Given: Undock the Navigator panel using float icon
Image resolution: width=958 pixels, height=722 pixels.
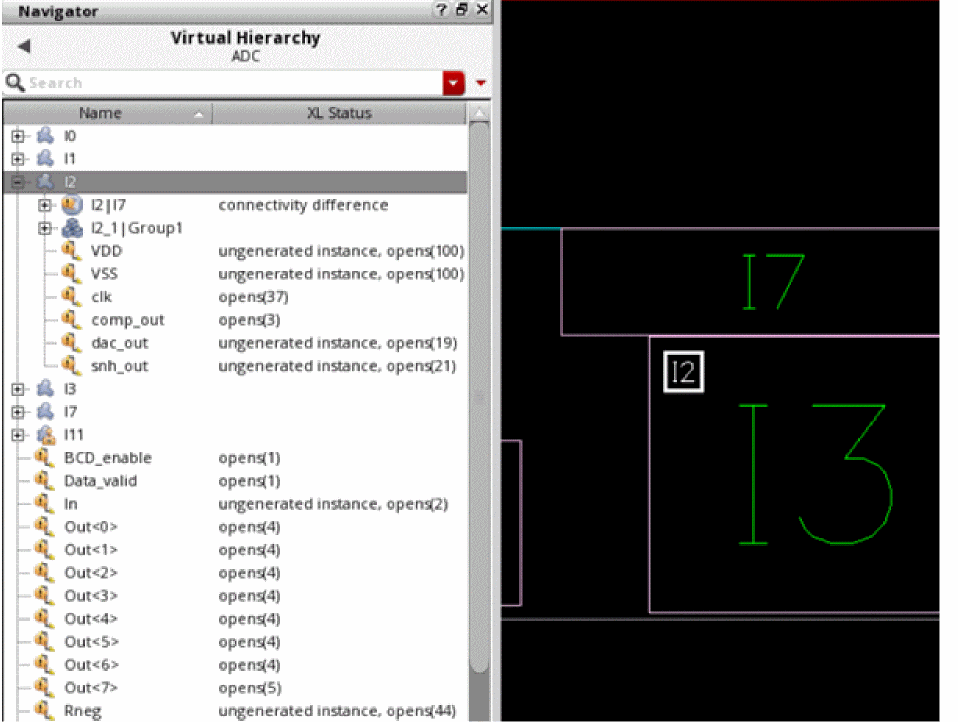Looking at the screenshot, I should pos(462,10).
